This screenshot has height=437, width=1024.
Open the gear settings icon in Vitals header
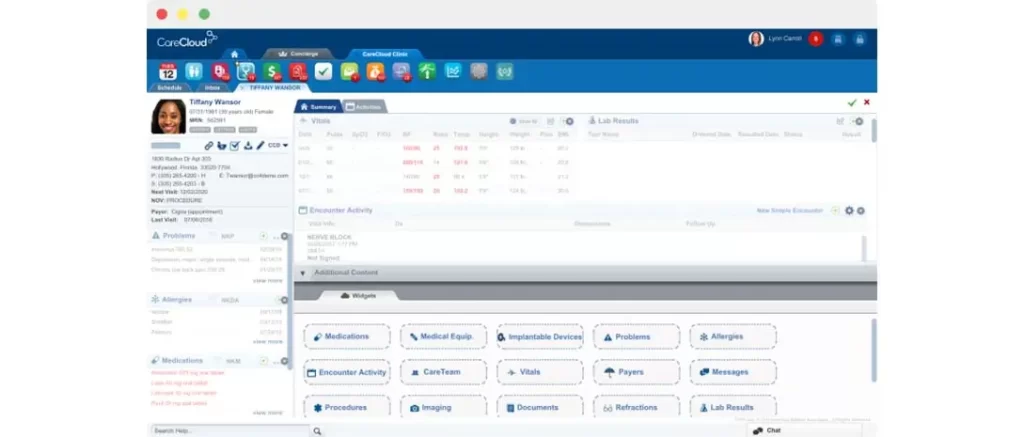(569, 121)
